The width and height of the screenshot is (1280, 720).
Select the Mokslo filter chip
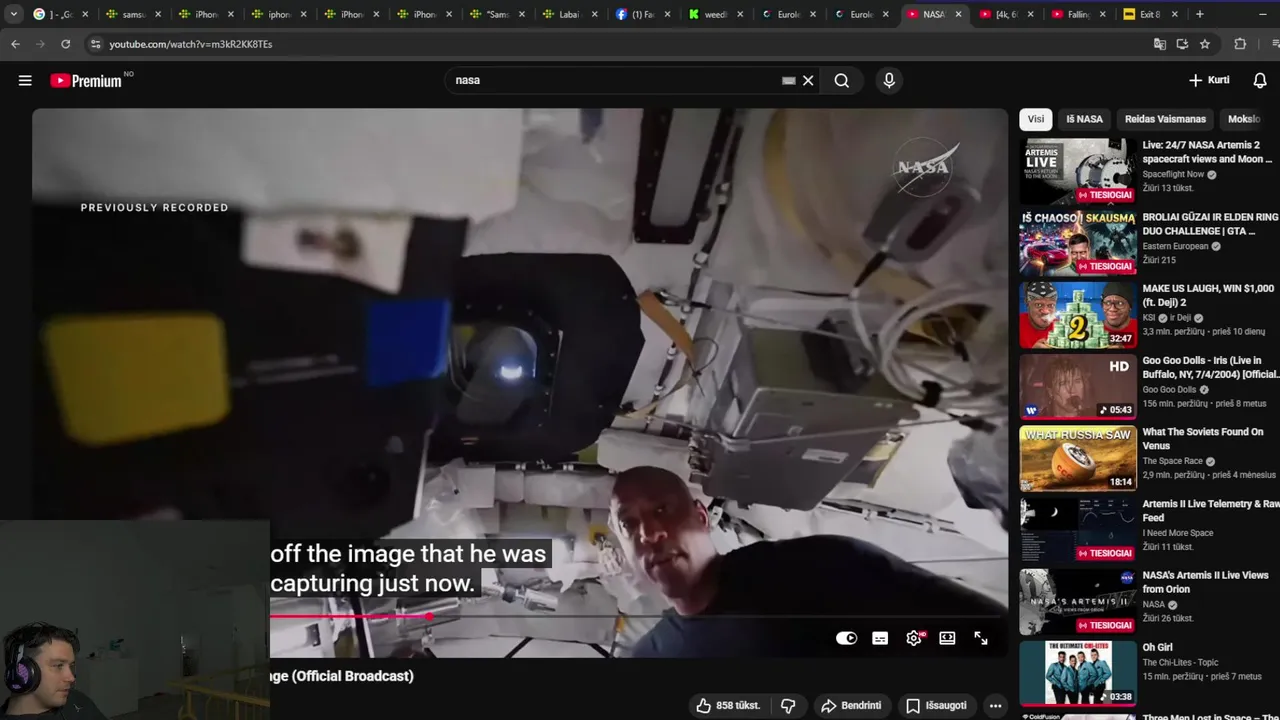point(1244,119)
